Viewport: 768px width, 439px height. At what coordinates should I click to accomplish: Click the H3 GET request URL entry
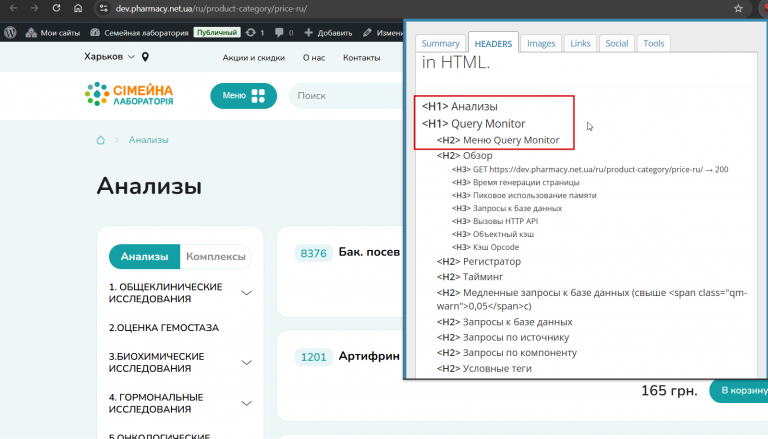pos(590,169)
